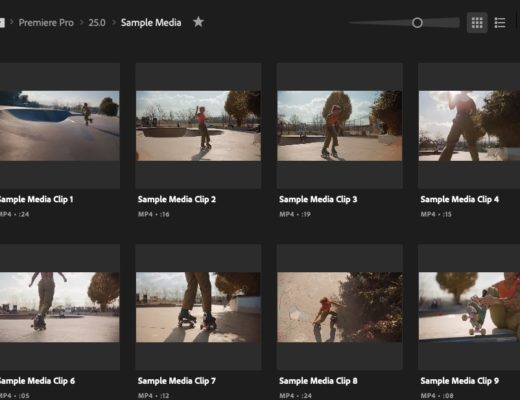The image size is (520, 400).
Task: Select Sample Media Clip 7 thumbnail
Action: pyautogui.click(x=198, y=307)
